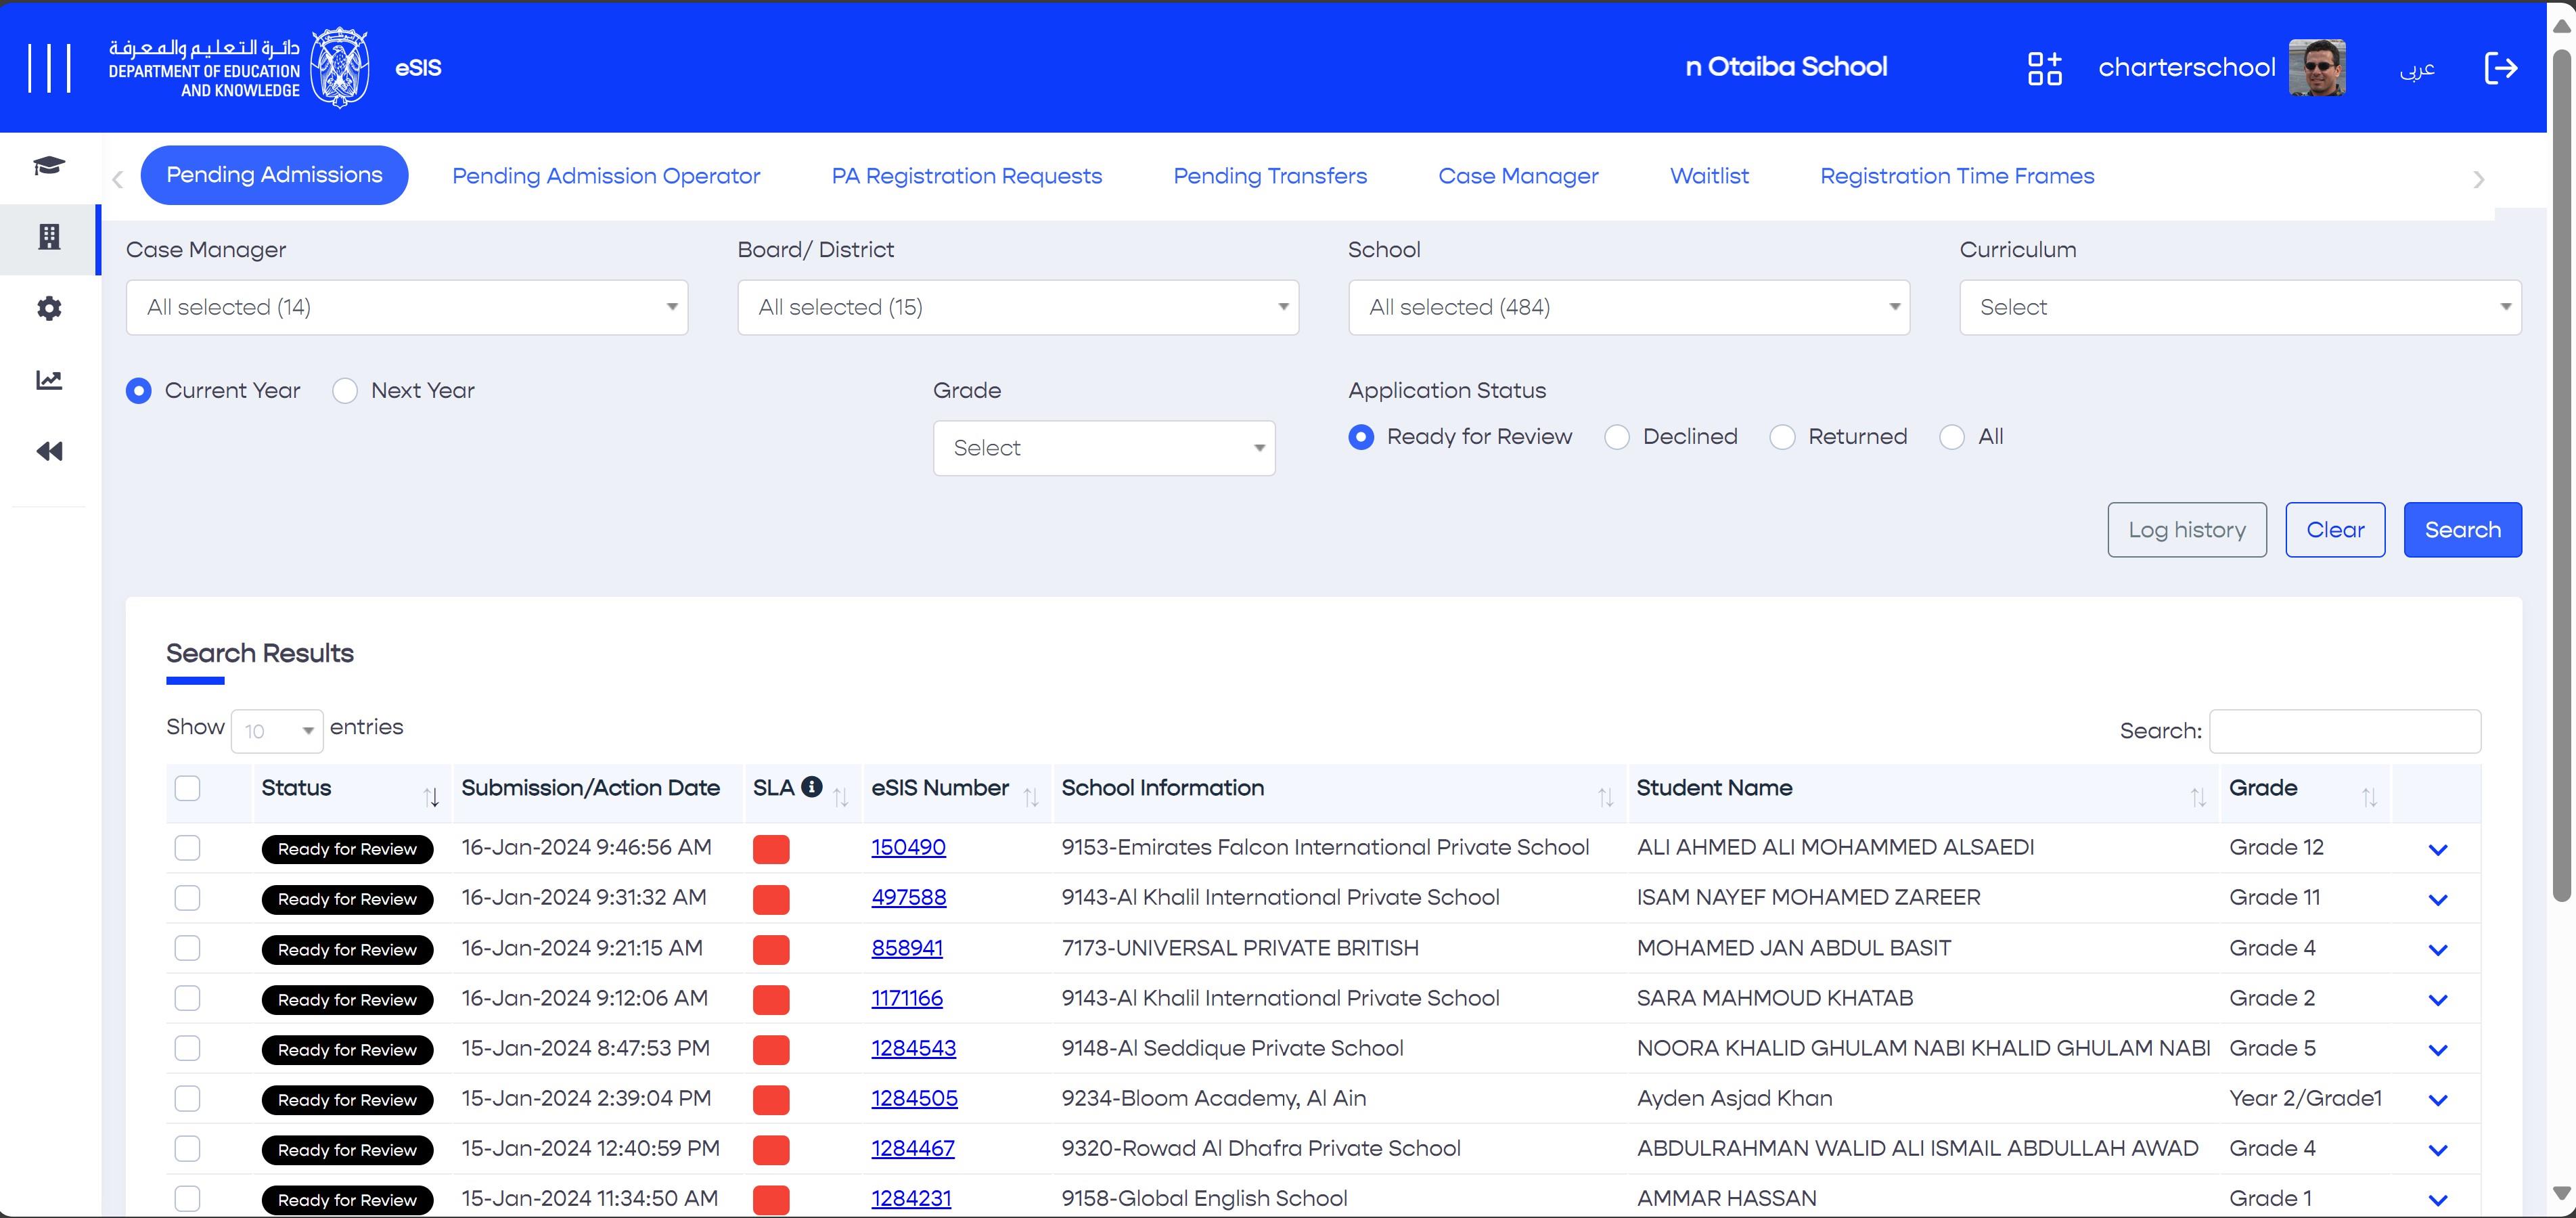Check the row for Ayden Asjad Khan
Image resolution: width=2576 pixels, height=1218 pixels.
187,1098
